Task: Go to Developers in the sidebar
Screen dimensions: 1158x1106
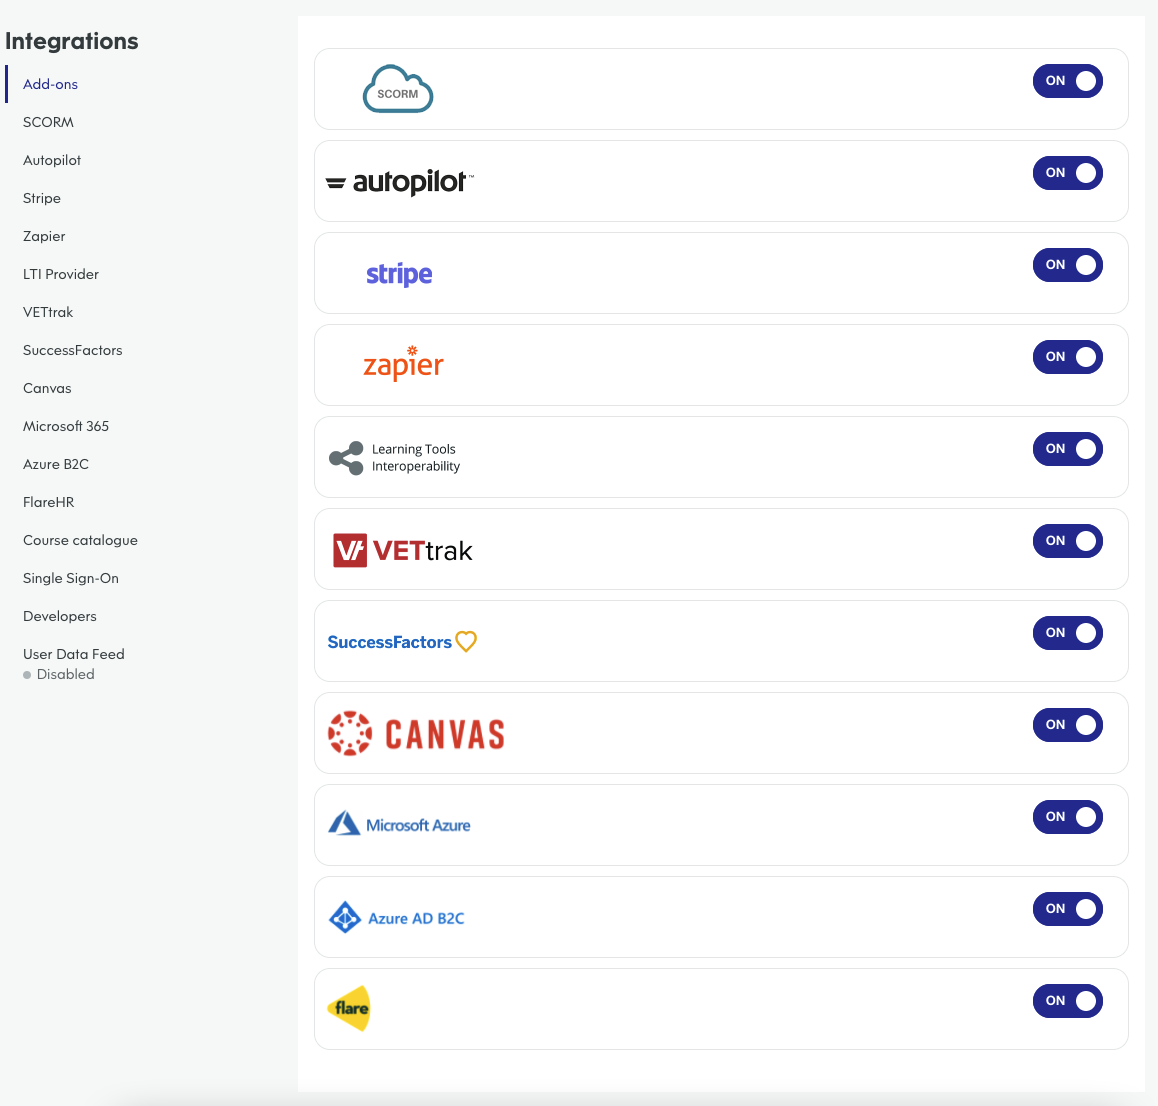Action: 60,616
